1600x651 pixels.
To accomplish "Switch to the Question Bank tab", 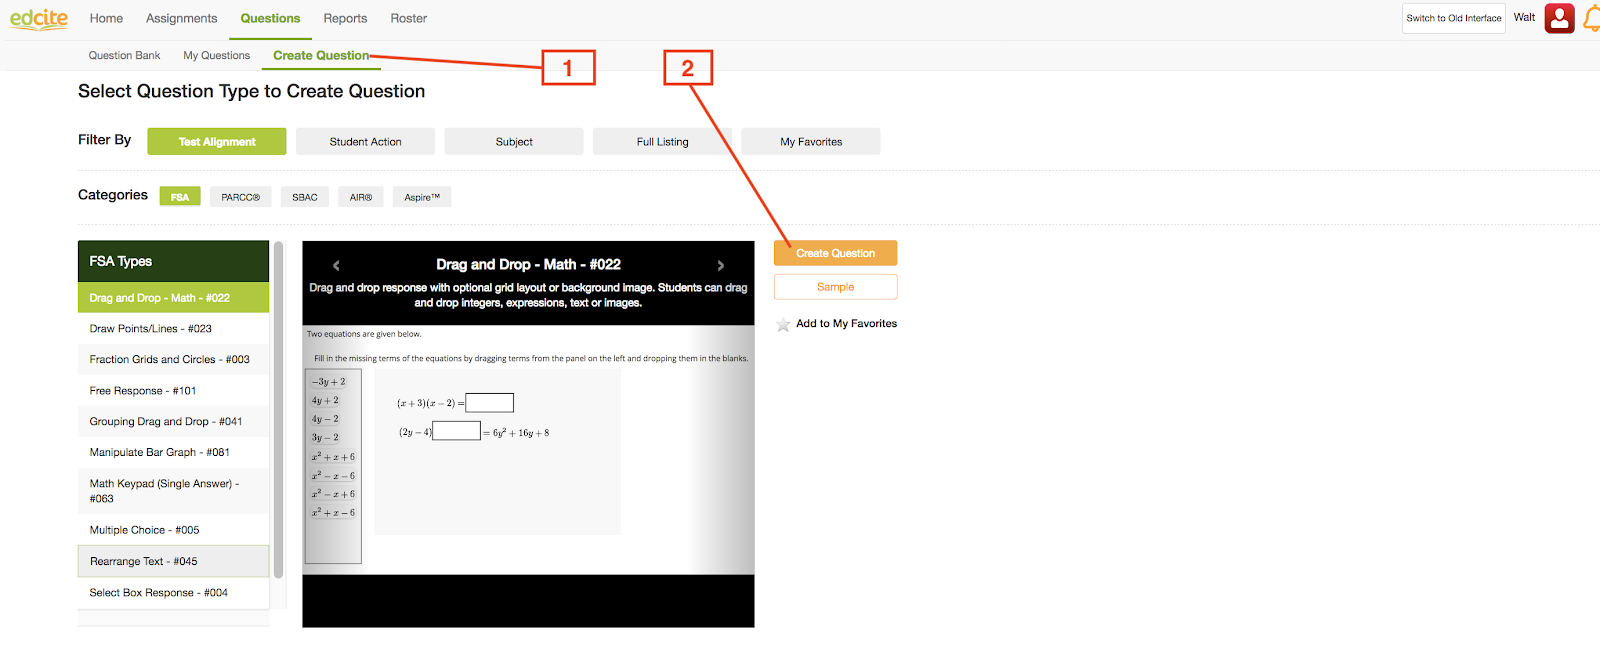I will pos(124,55).
